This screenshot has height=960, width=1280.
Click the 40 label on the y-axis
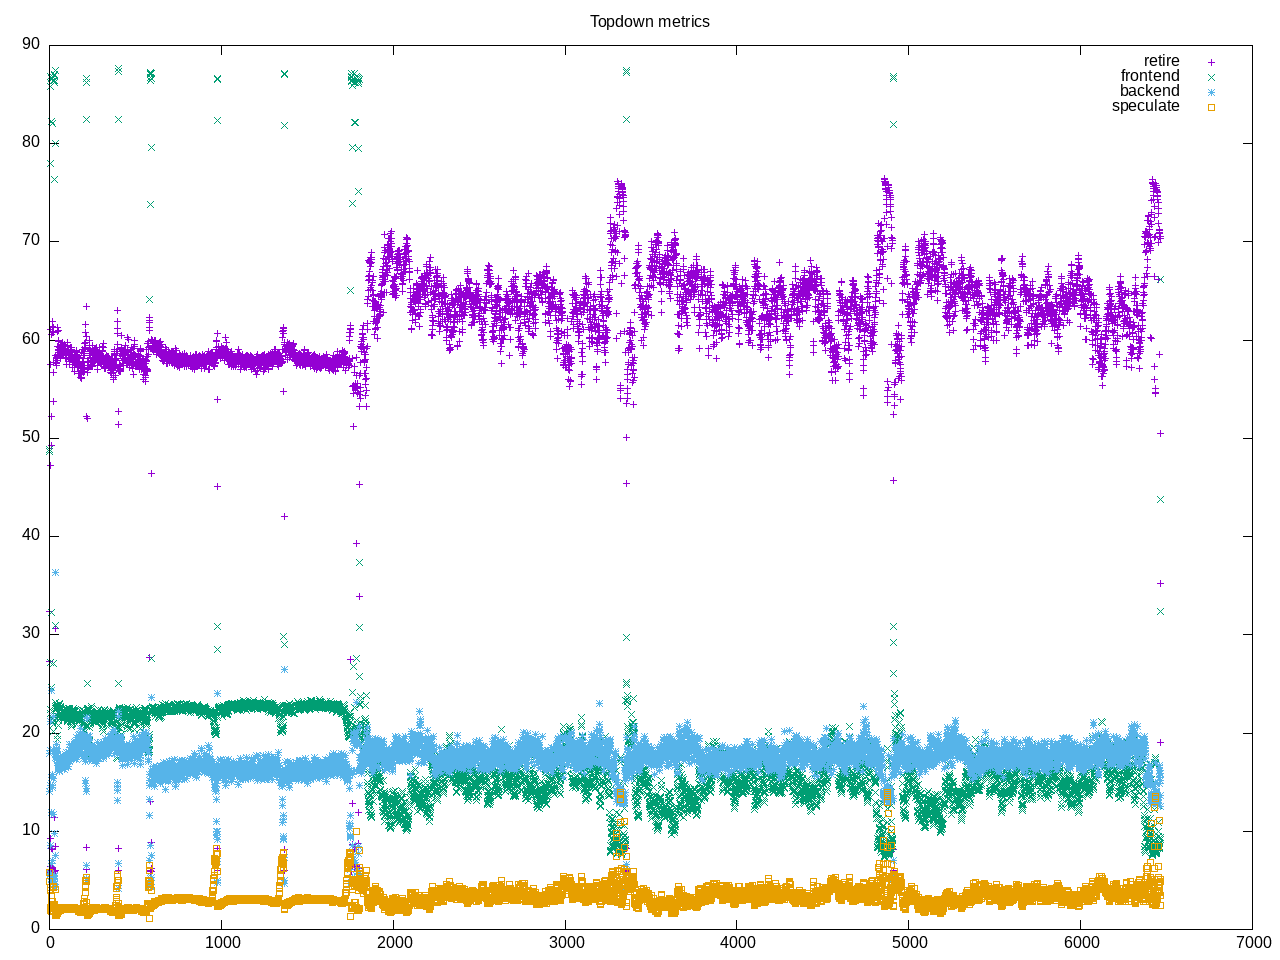coord(31,535)
